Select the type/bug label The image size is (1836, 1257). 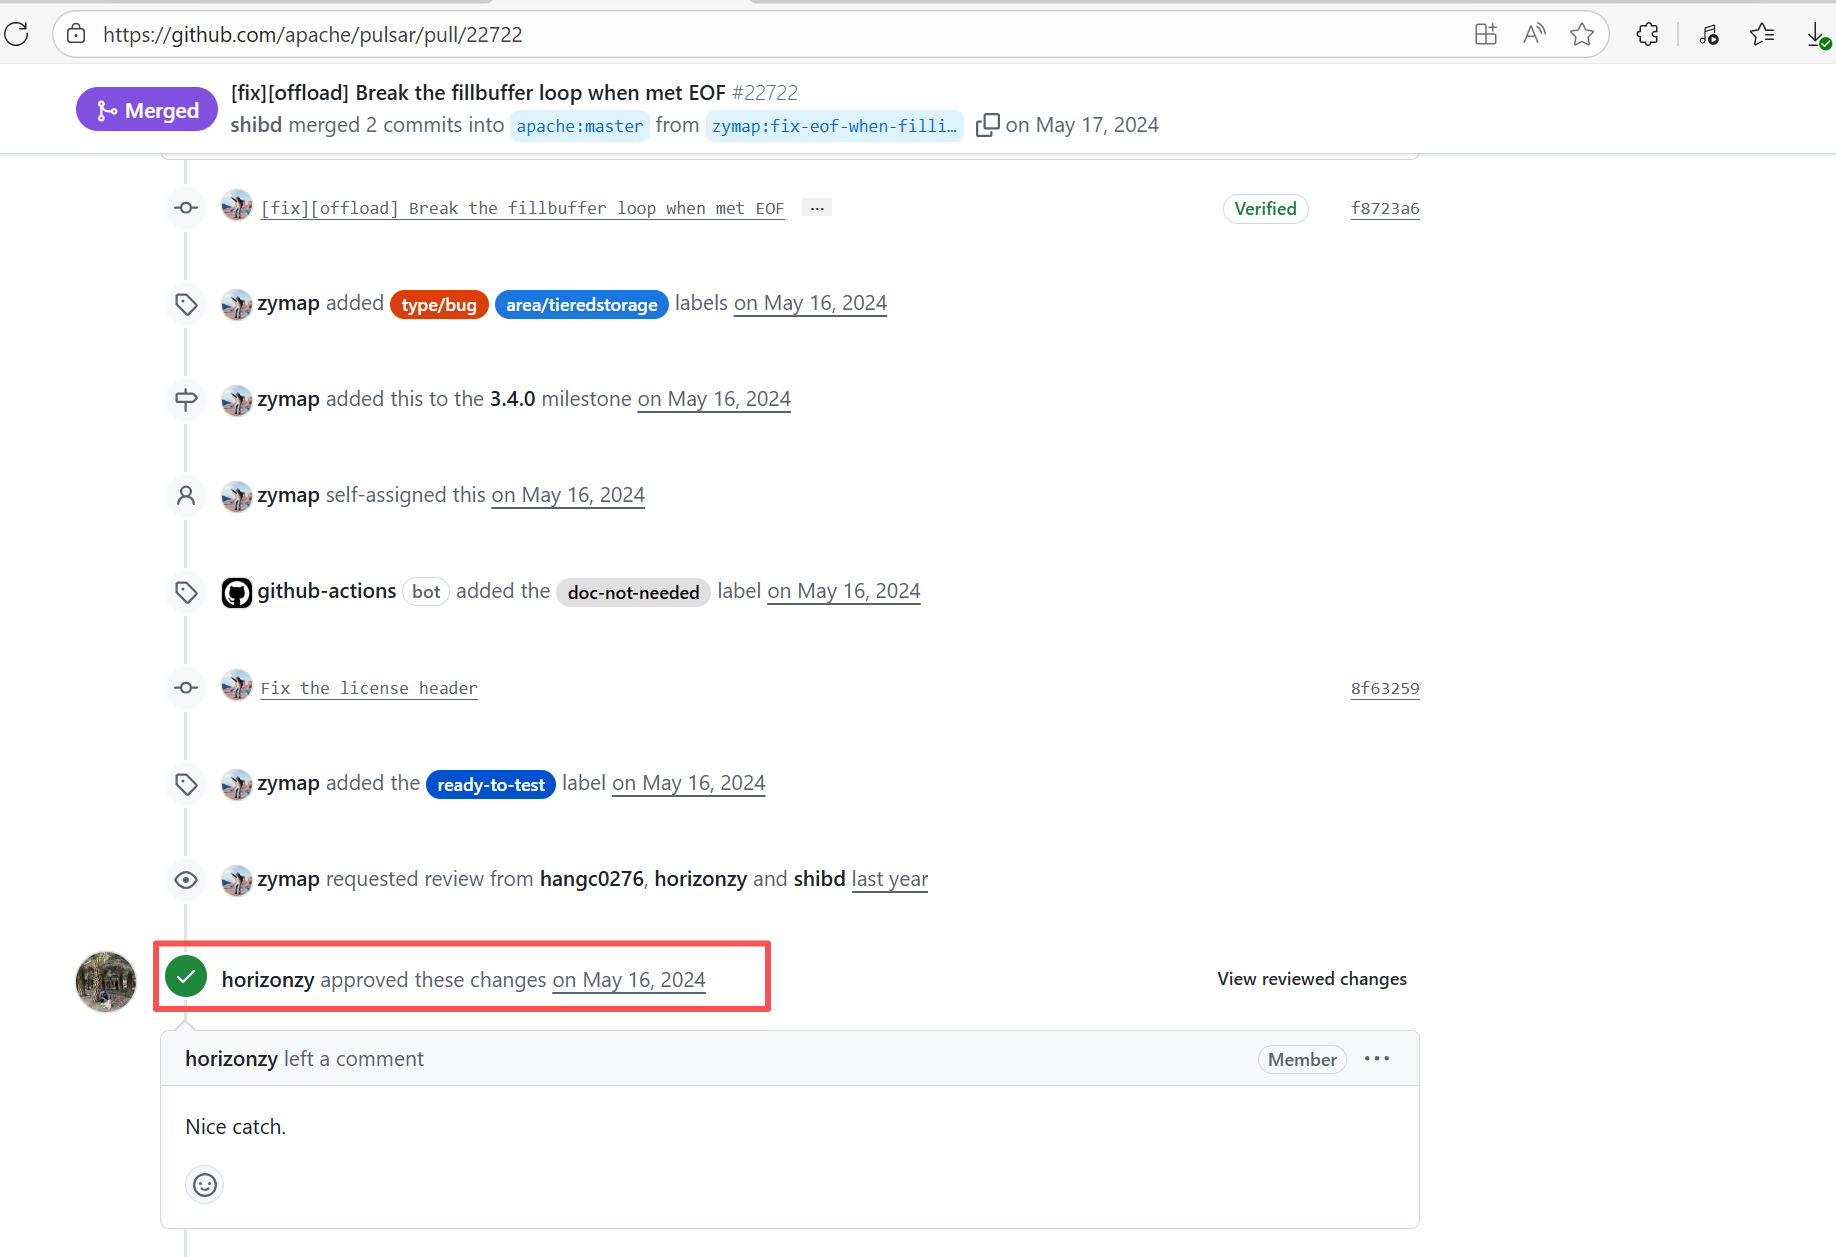[439, 304]
